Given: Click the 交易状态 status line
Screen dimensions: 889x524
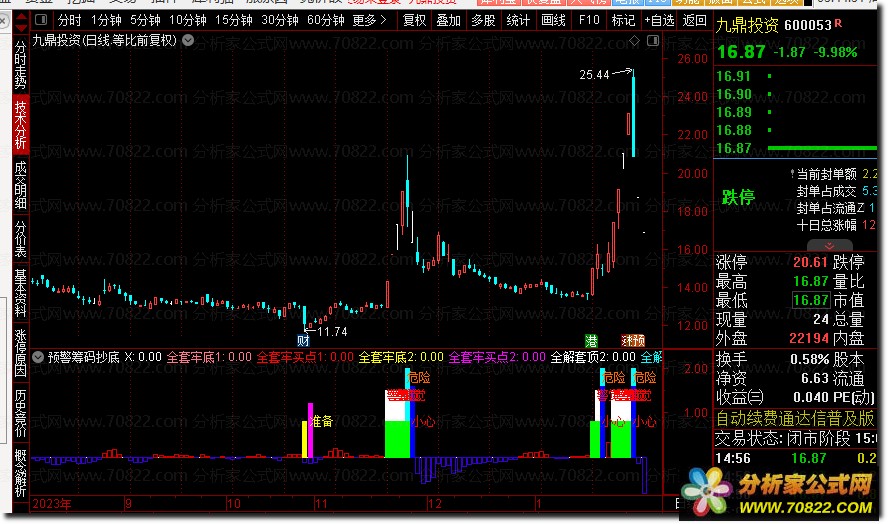Looking at the screenshot, I should point(795,438).
